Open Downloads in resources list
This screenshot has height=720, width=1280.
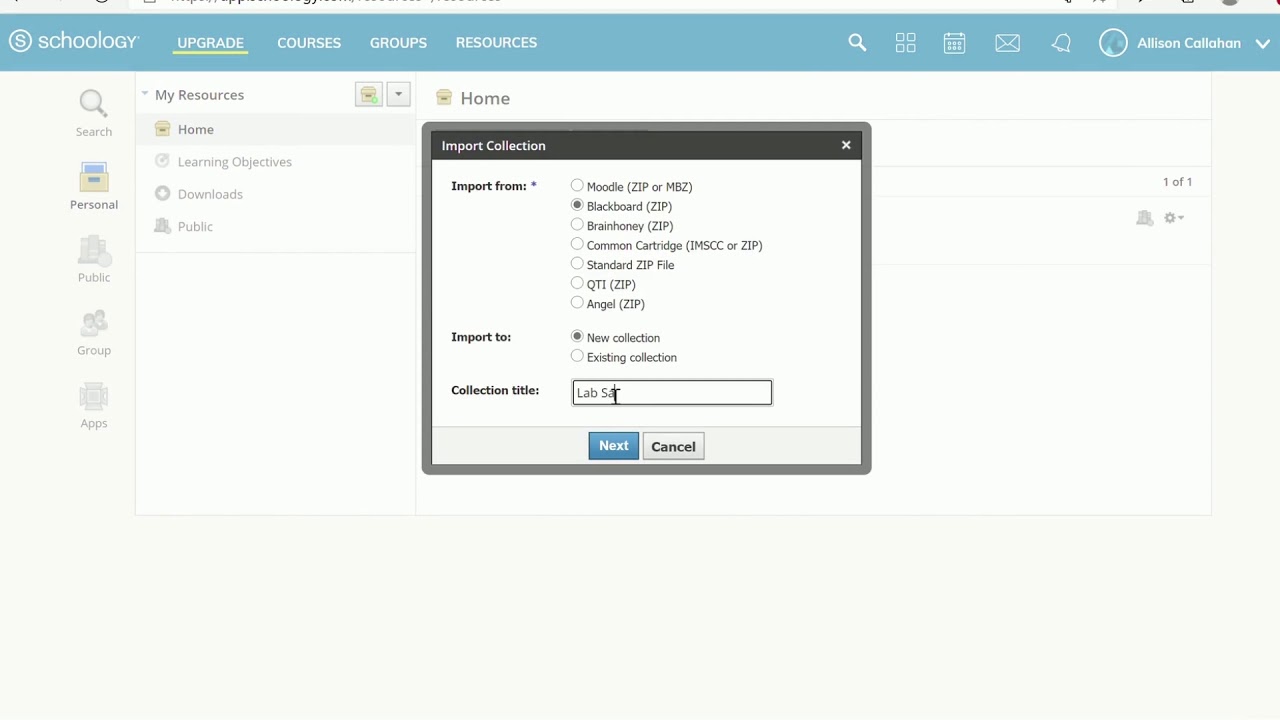click(210, 194)
